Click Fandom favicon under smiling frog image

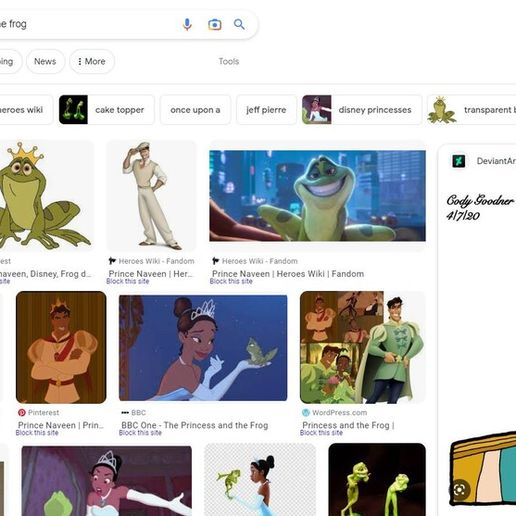pyautogui.click(x=216, y=261)
